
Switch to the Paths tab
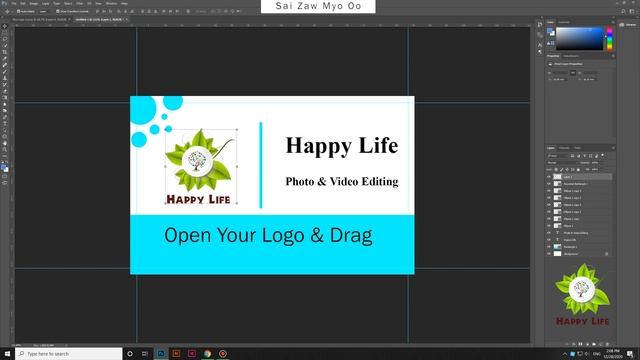pos(577,148)
